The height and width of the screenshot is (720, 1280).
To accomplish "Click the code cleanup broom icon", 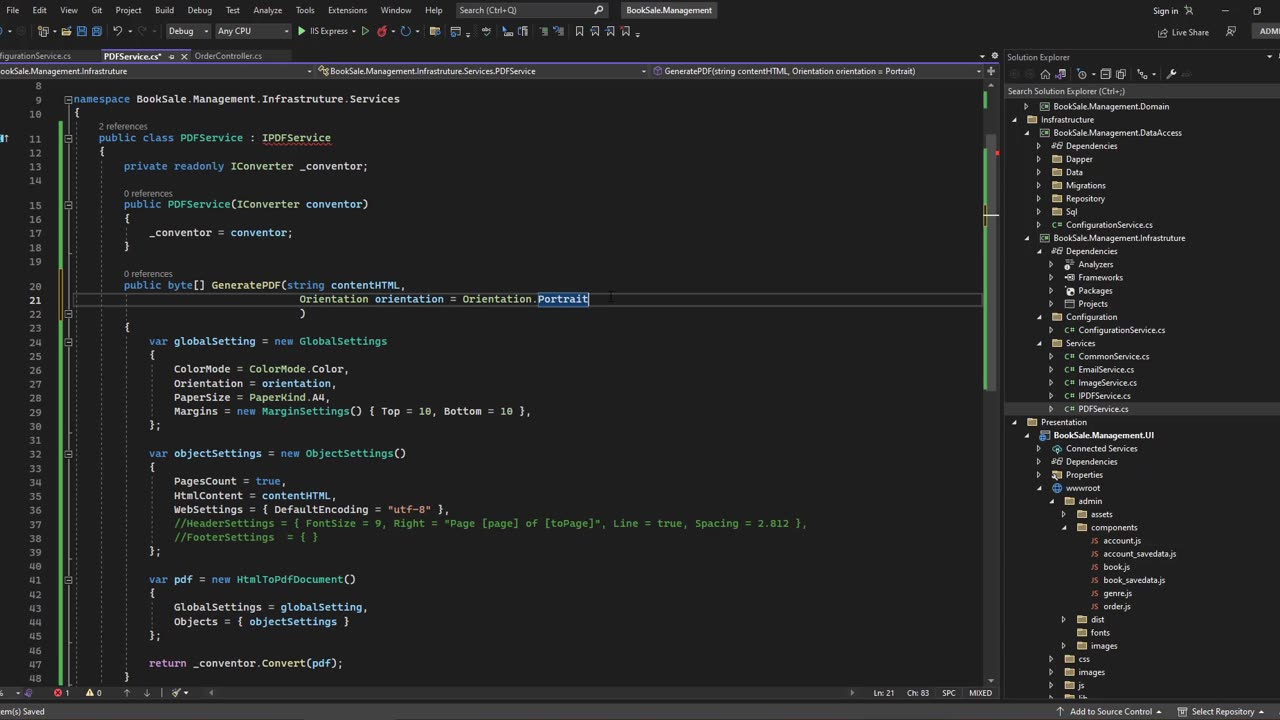I will pos(176,693).
